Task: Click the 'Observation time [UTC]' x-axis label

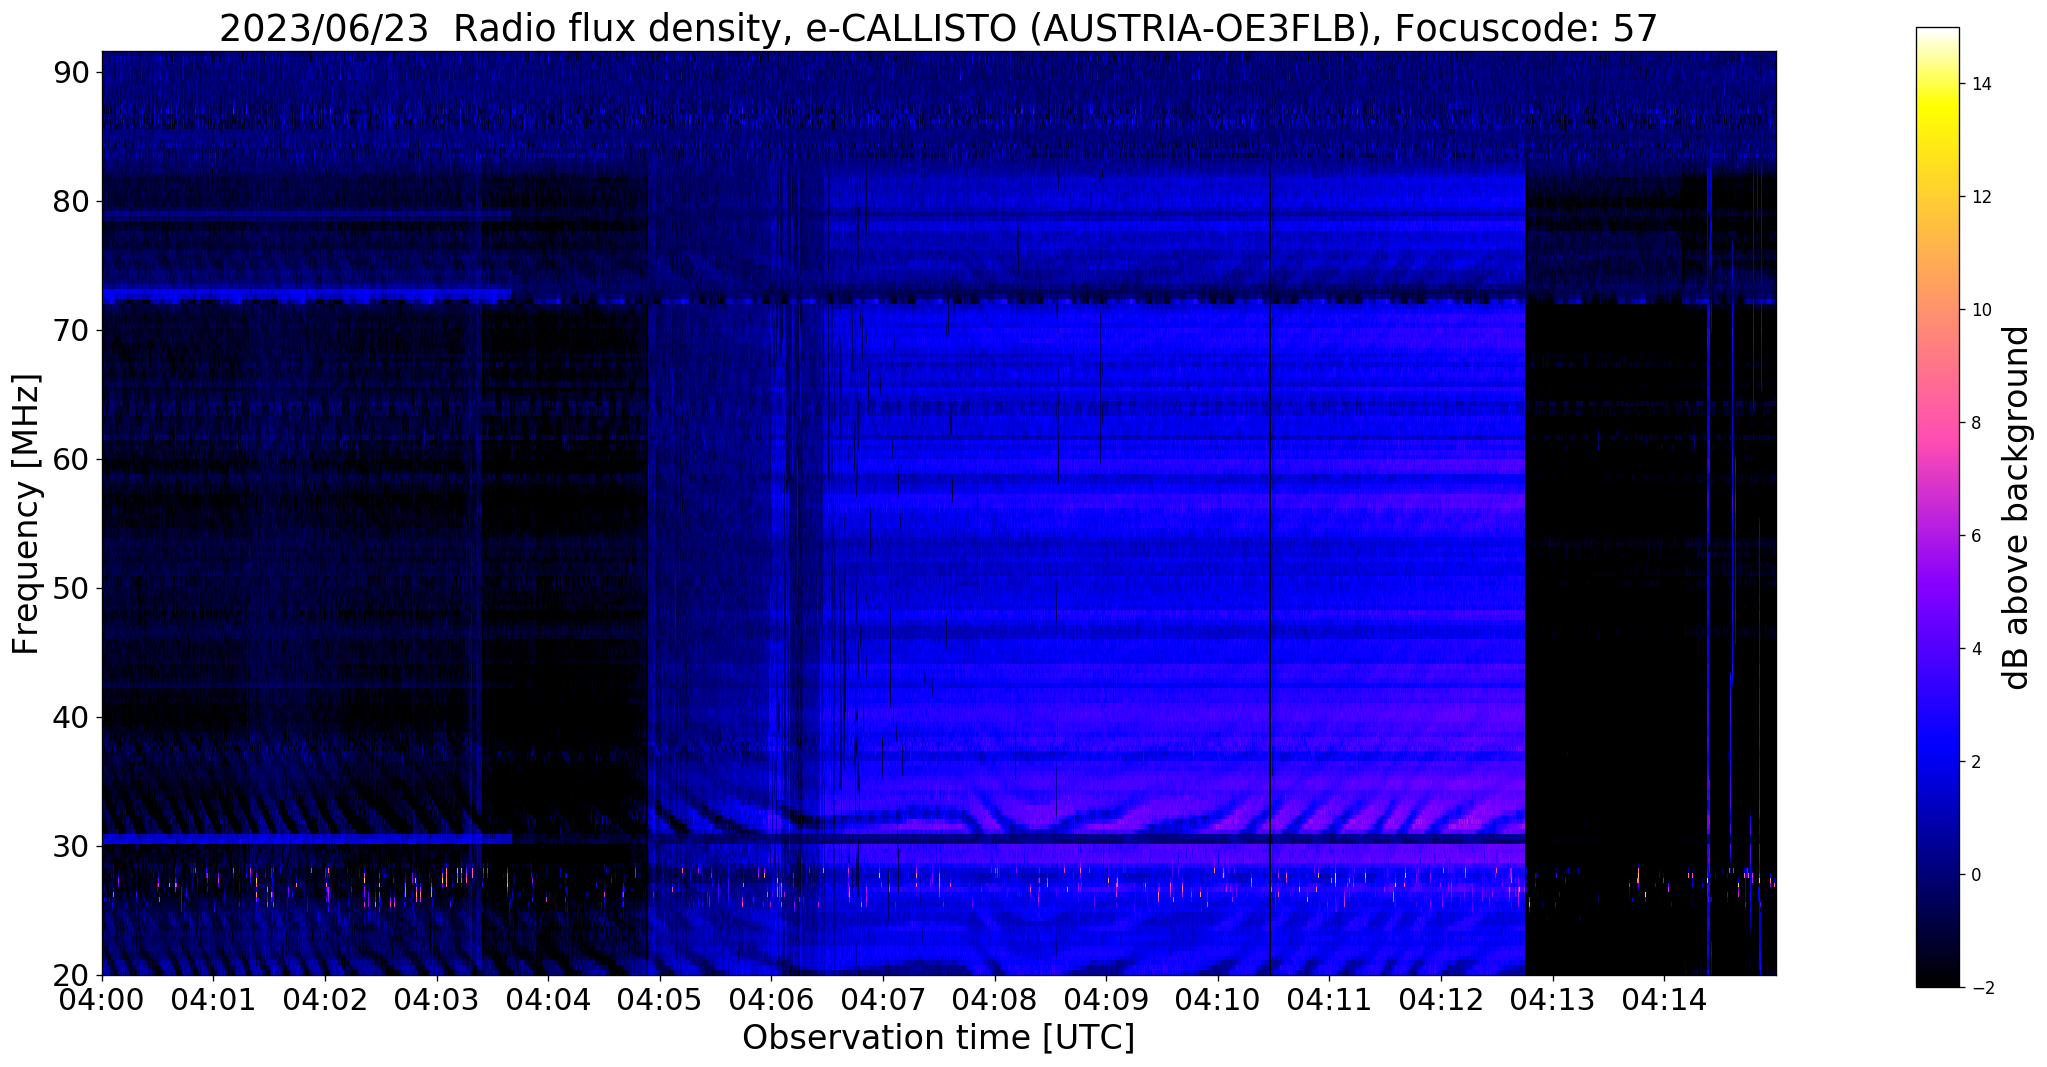Action: click(938, 1038)
